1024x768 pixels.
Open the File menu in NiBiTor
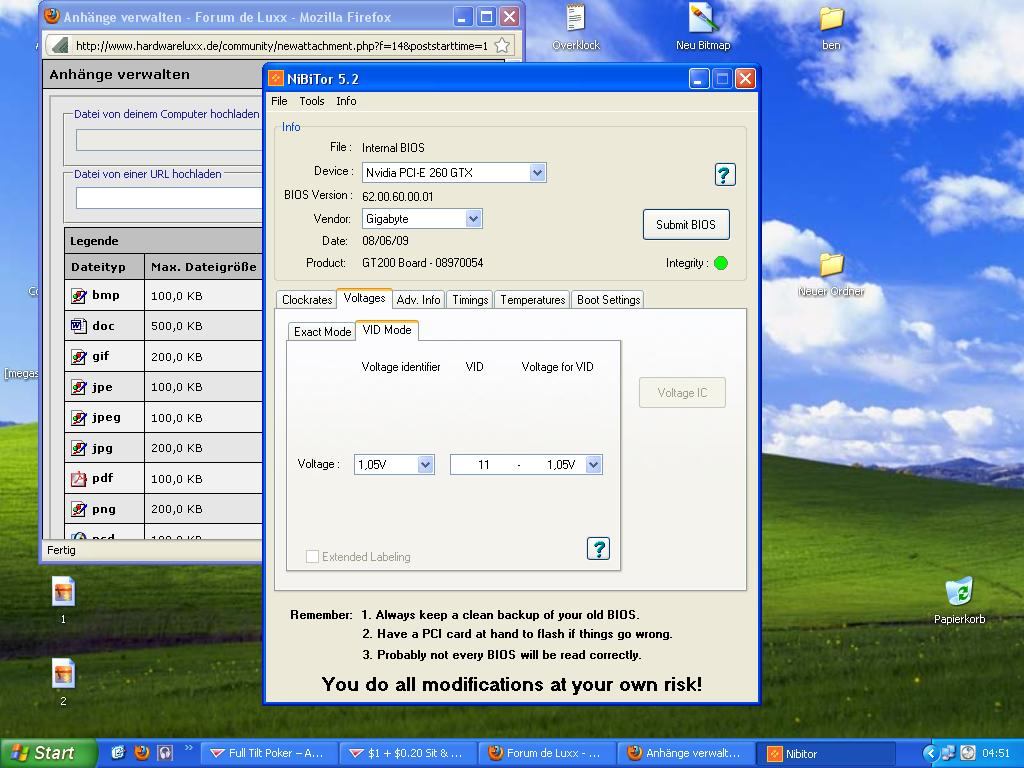point(279,101)
